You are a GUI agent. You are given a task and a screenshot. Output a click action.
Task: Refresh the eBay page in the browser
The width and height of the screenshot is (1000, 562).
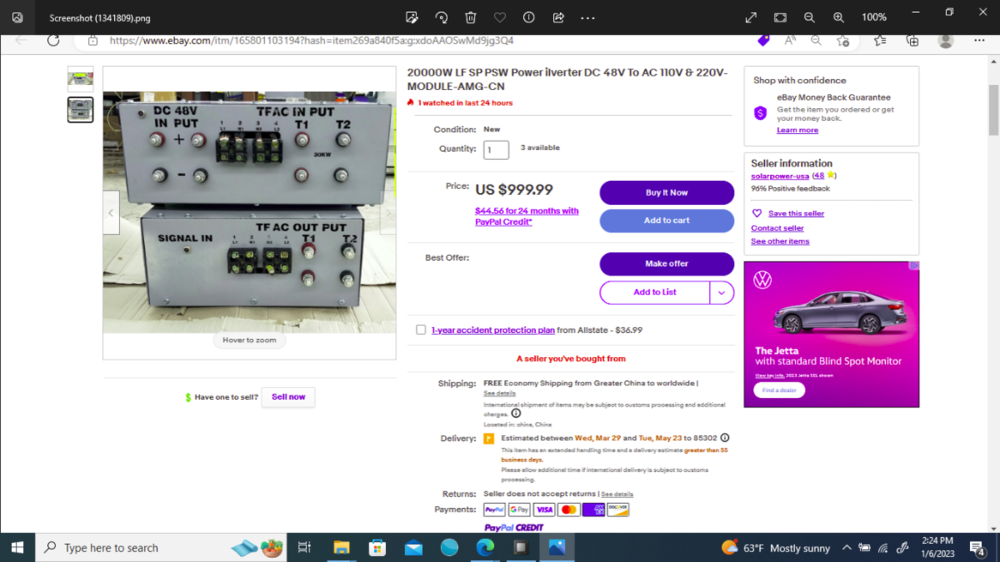pyautogui.click(x=54, y=41)
